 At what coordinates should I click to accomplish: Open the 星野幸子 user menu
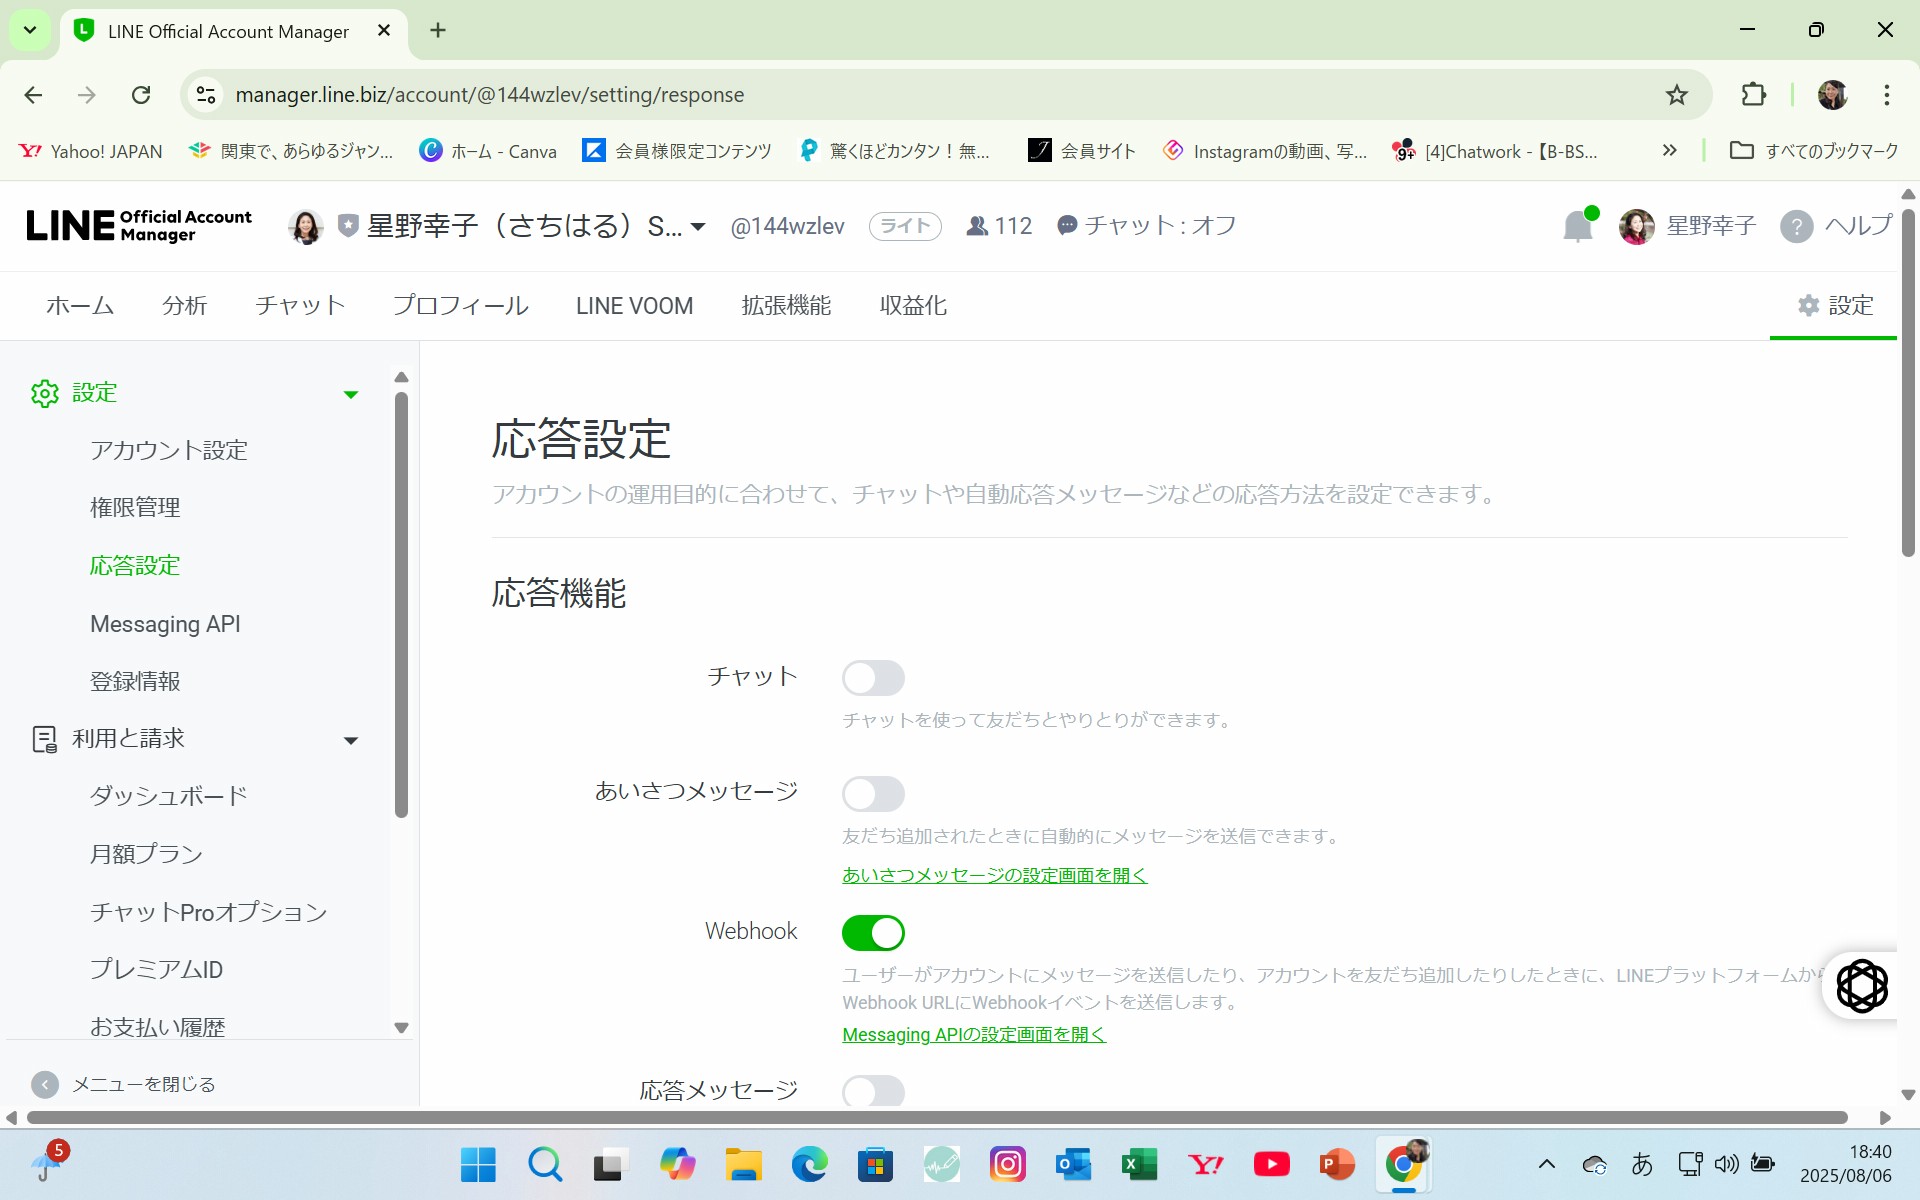click(1688, 226)
